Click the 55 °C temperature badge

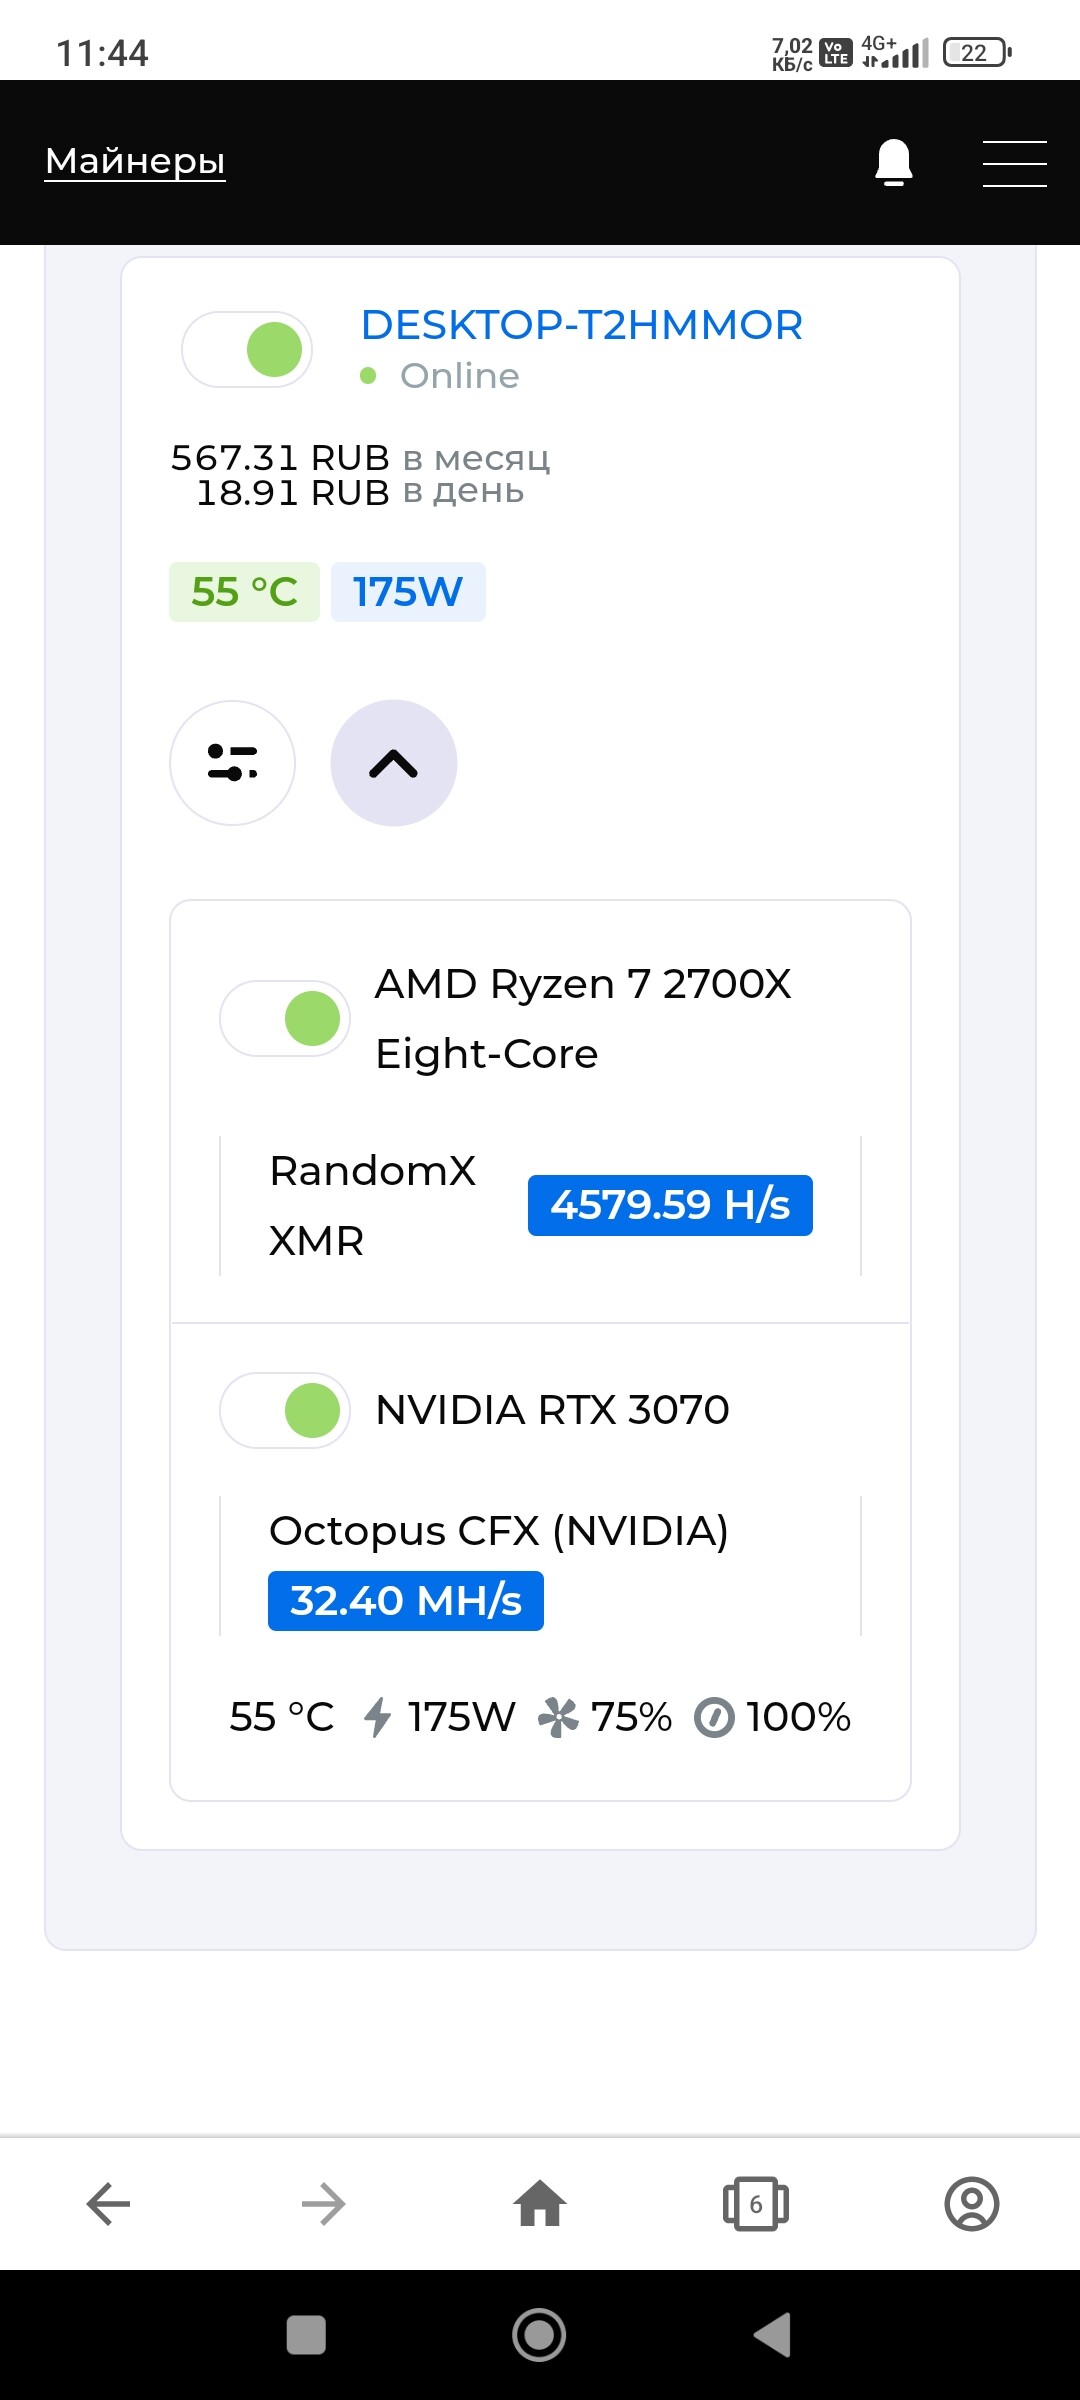(x=244, y=592)
